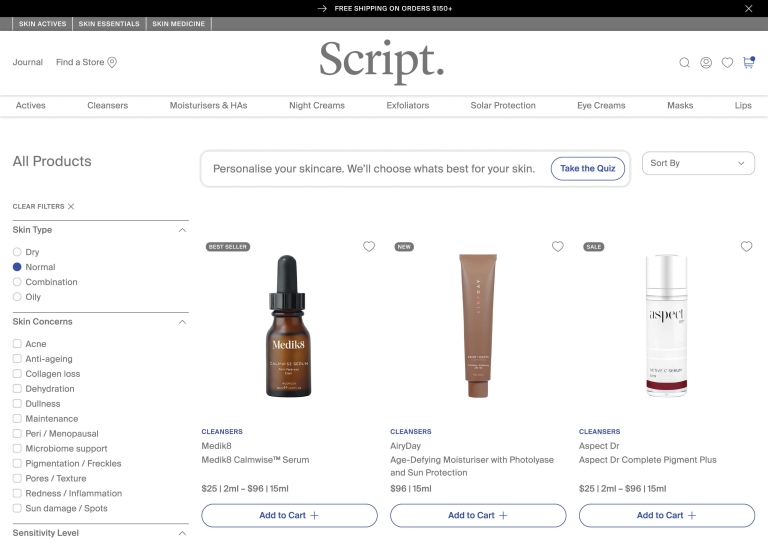768x549 pixels.
Task: Open wishlist heart icon in header
Action: click(x=727, y=63)
